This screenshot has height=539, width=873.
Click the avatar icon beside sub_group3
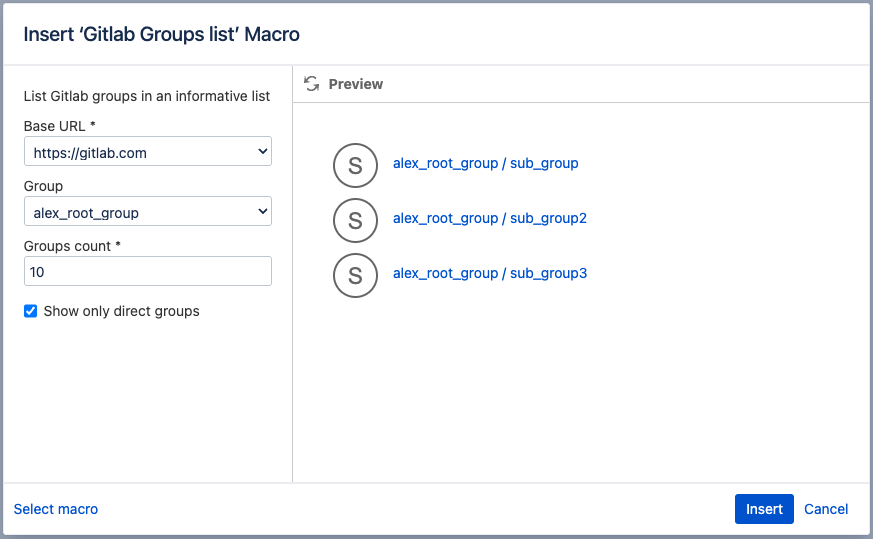point(355,275)
